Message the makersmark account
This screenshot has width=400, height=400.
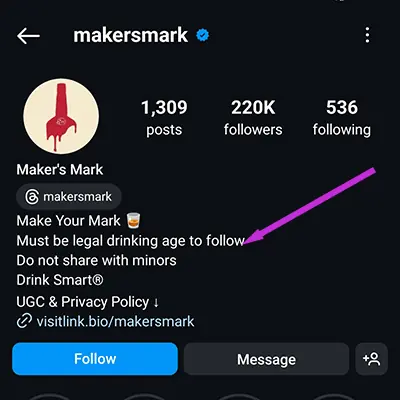266,359
